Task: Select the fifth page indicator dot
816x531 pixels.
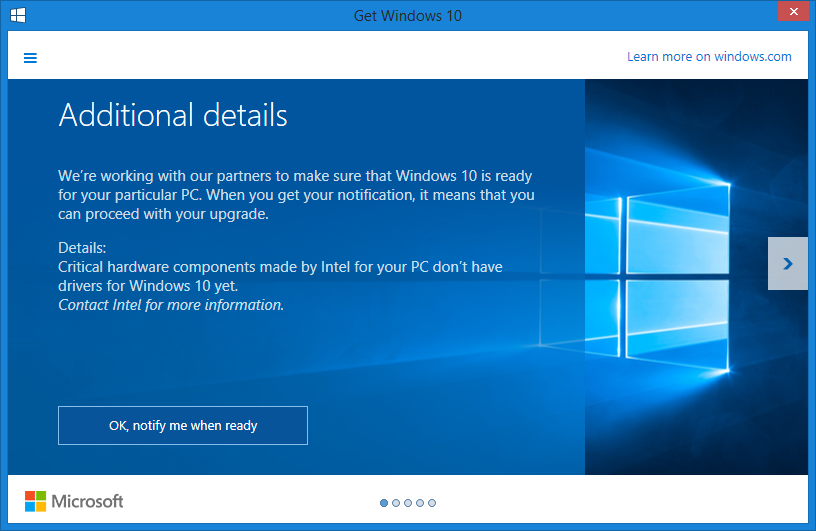Action: (x=432, y=503)
